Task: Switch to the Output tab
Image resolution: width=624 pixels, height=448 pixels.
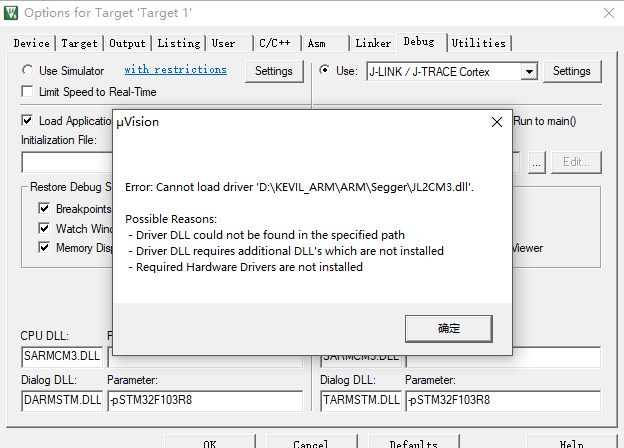Action: click(x=127, y=43)
